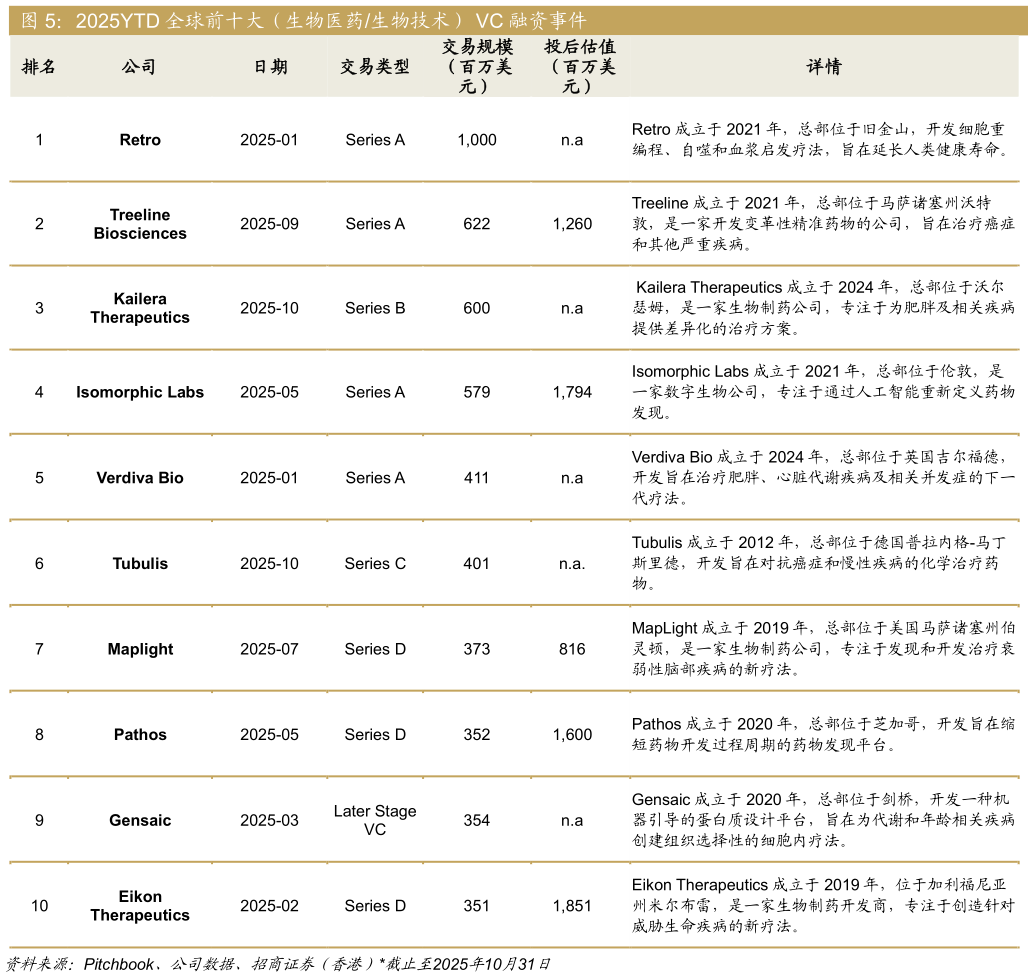Click the 排名 cell in the first row
This screenshot has height=977, width=1033.
(x=39, y=140)
